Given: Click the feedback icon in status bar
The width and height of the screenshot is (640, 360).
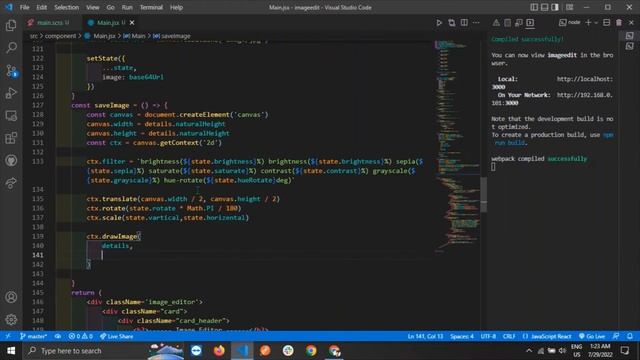Looking at the screenshot, I should (x=616, y=336).
